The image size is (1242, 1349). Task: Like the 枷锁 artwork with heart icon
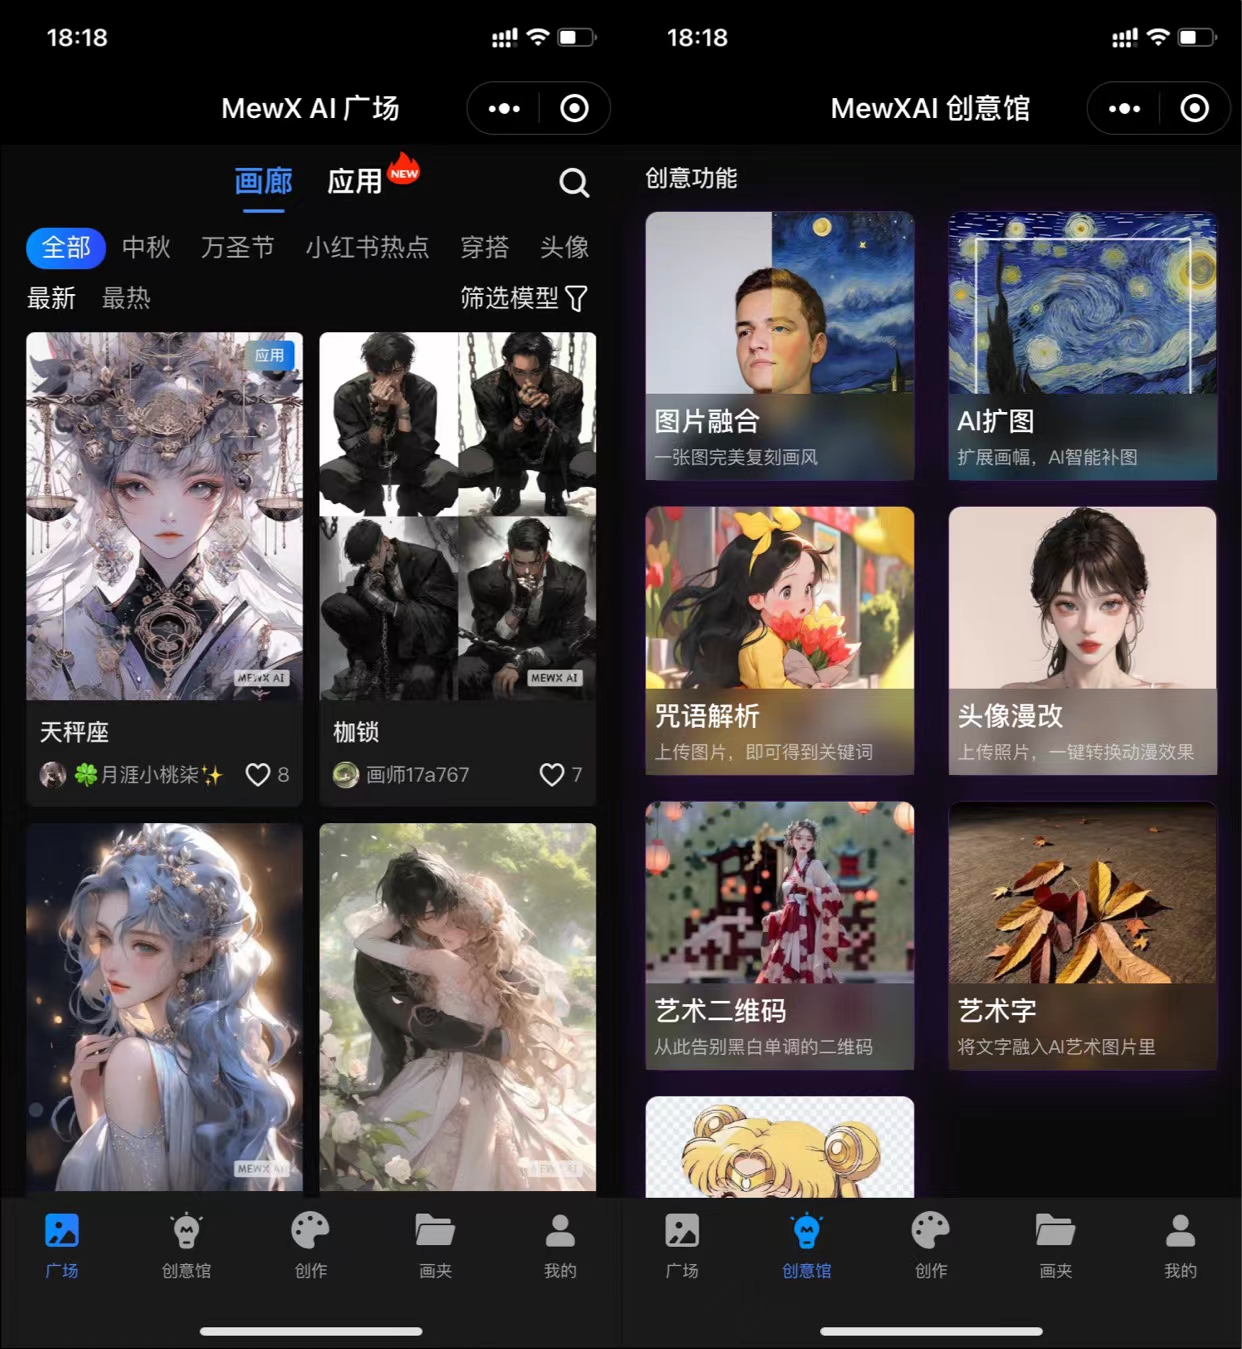tap(551, 775)
